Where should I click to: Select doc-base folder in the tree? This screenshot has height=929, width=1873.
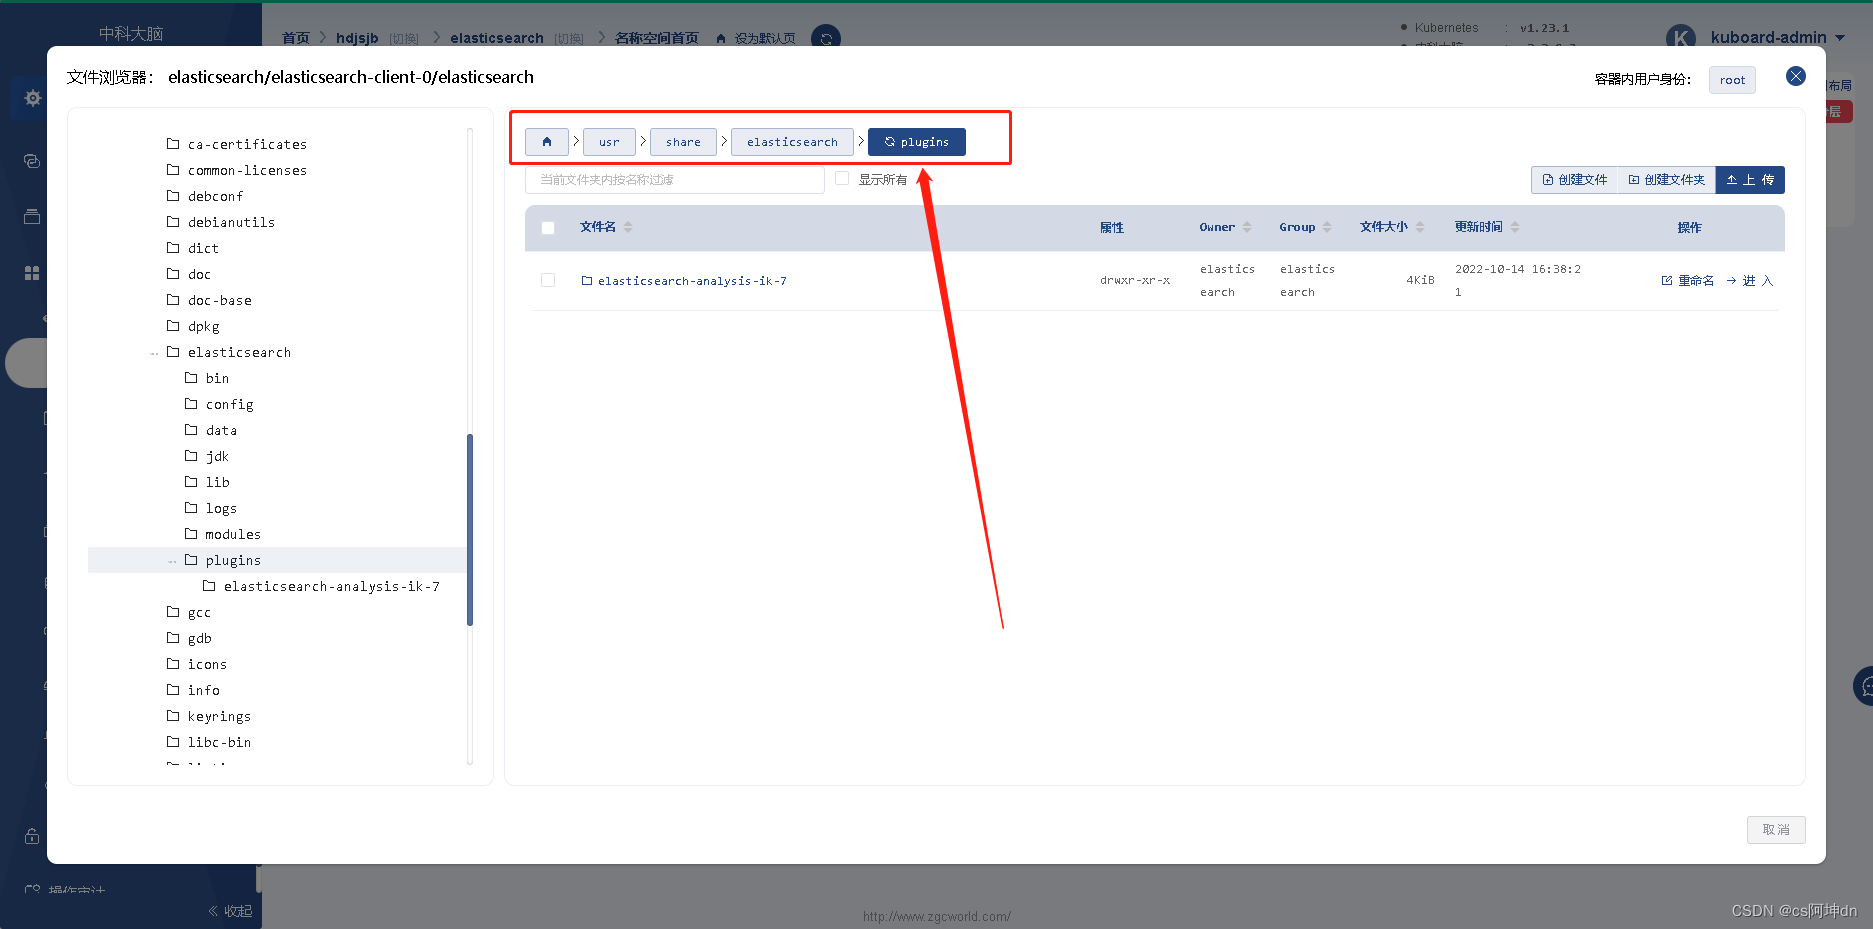(x=219, y=300)
